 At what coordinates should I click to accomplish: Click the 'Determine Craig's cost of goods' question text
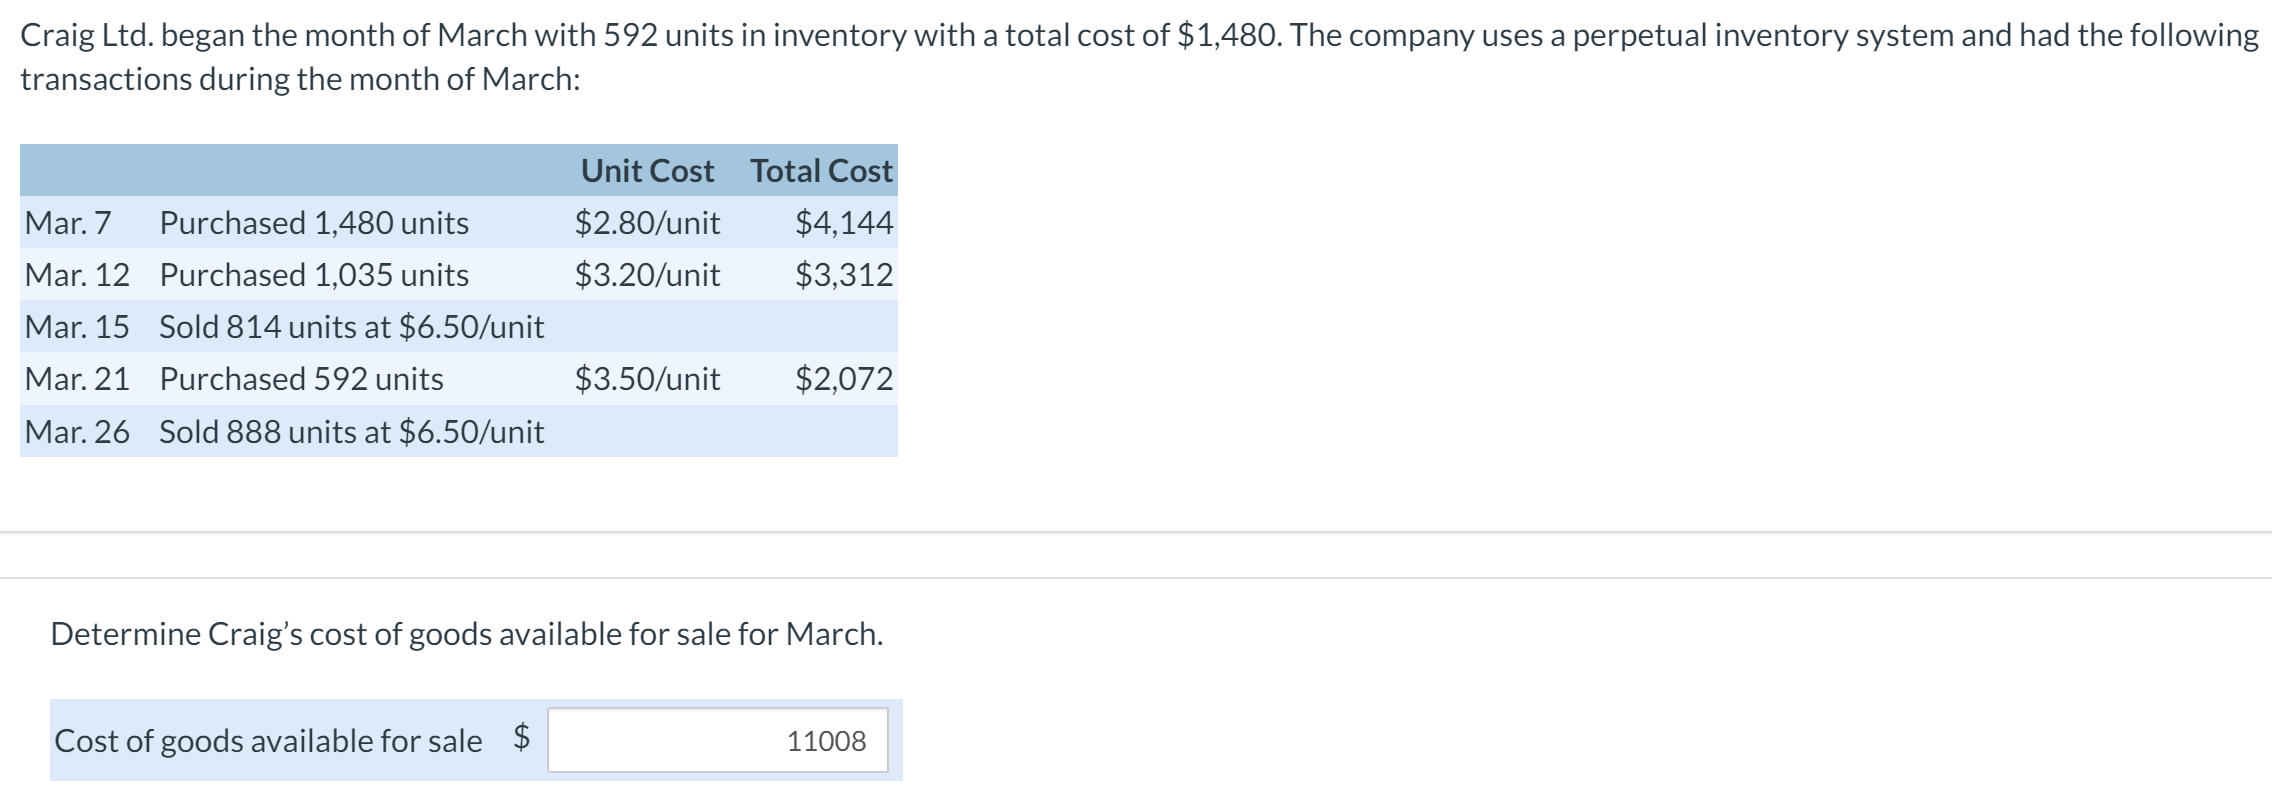coord(467,634)
